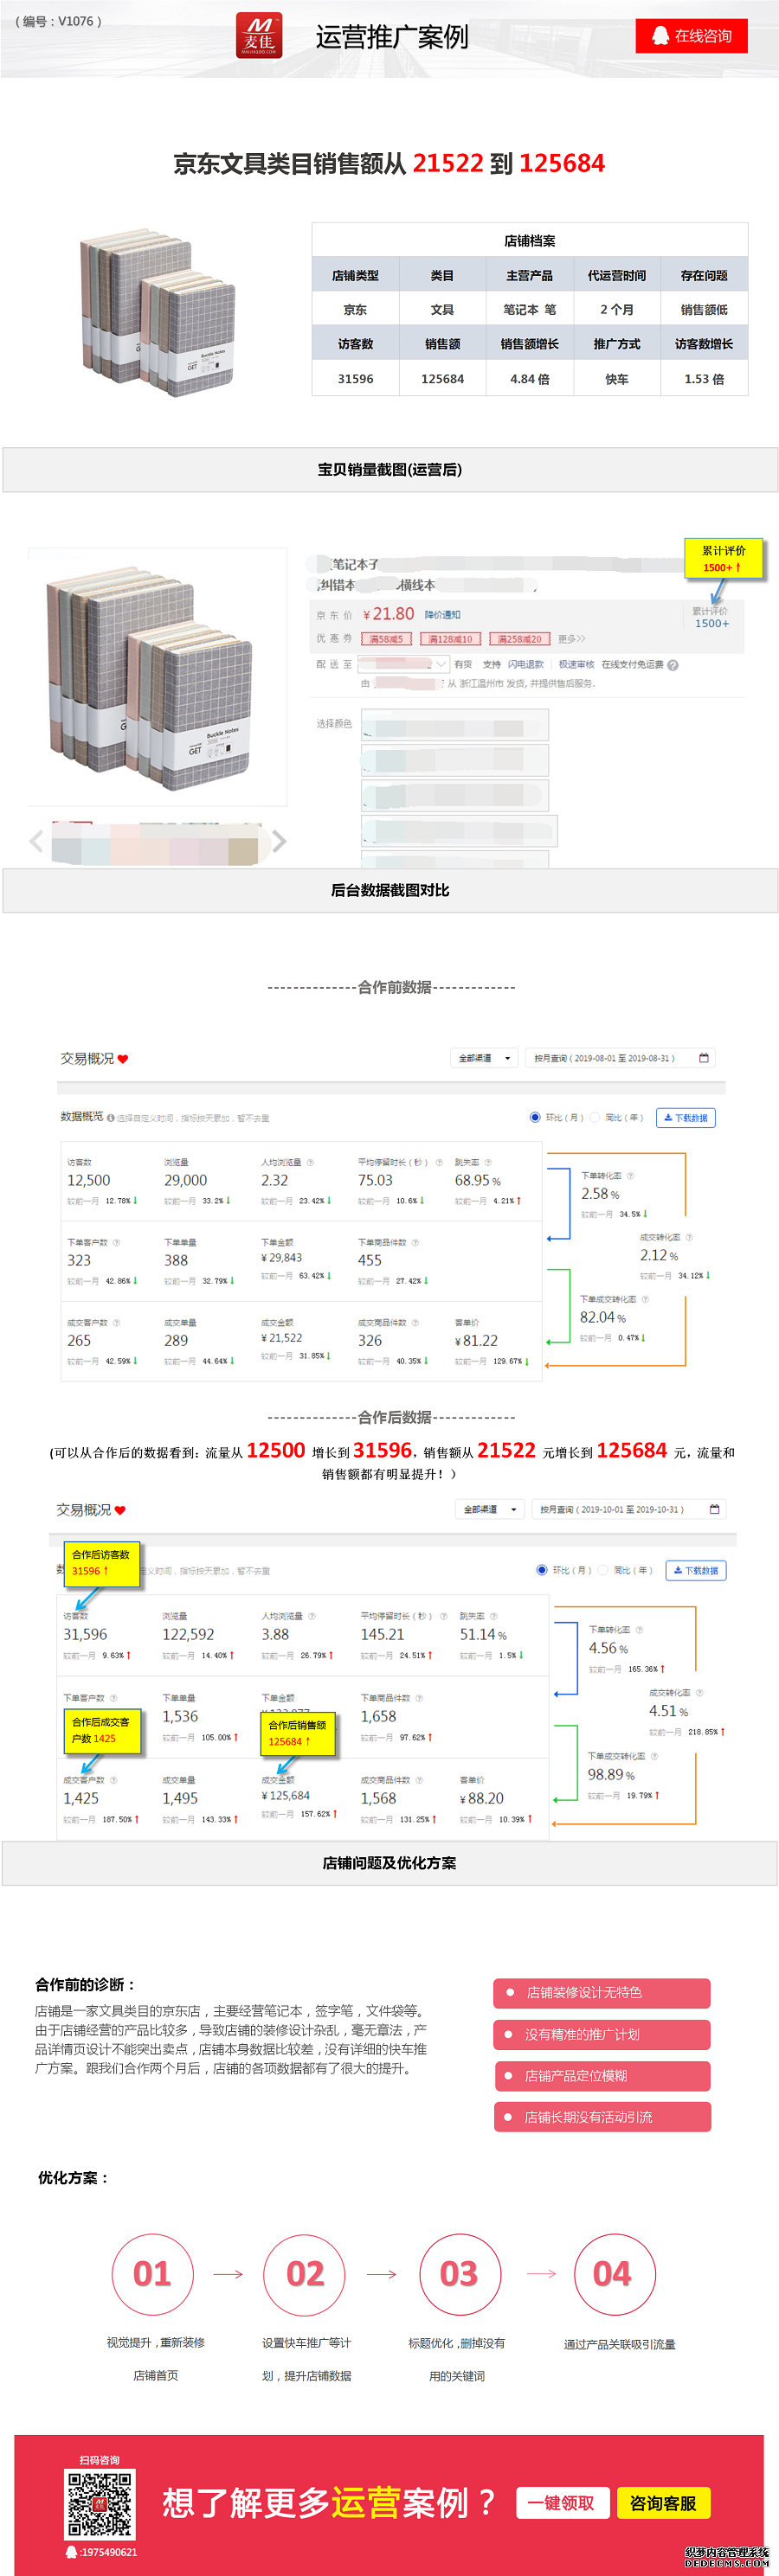Click help icon beside 下单客户数 at 323
This screenshot has height=2576, width=779.
click(x=116, y=1242)
